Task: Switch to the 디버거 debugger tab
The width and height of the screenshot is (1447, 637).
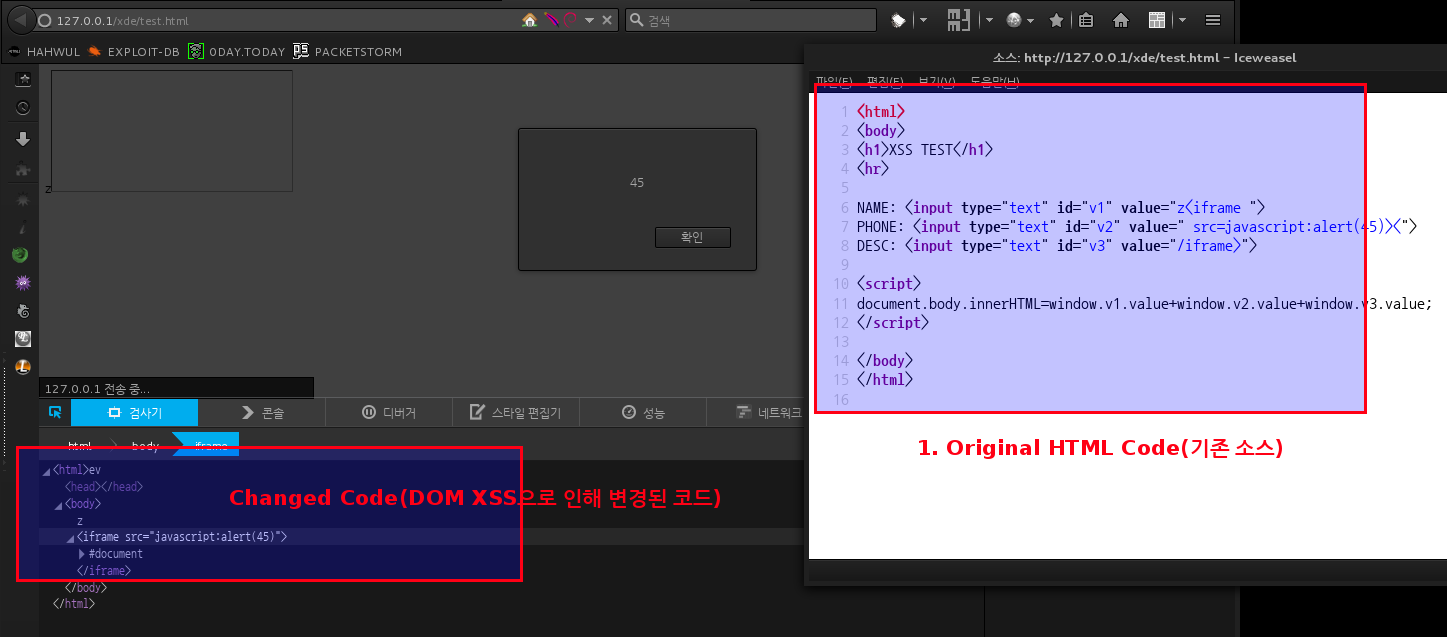Action: [x=388, y=412]
